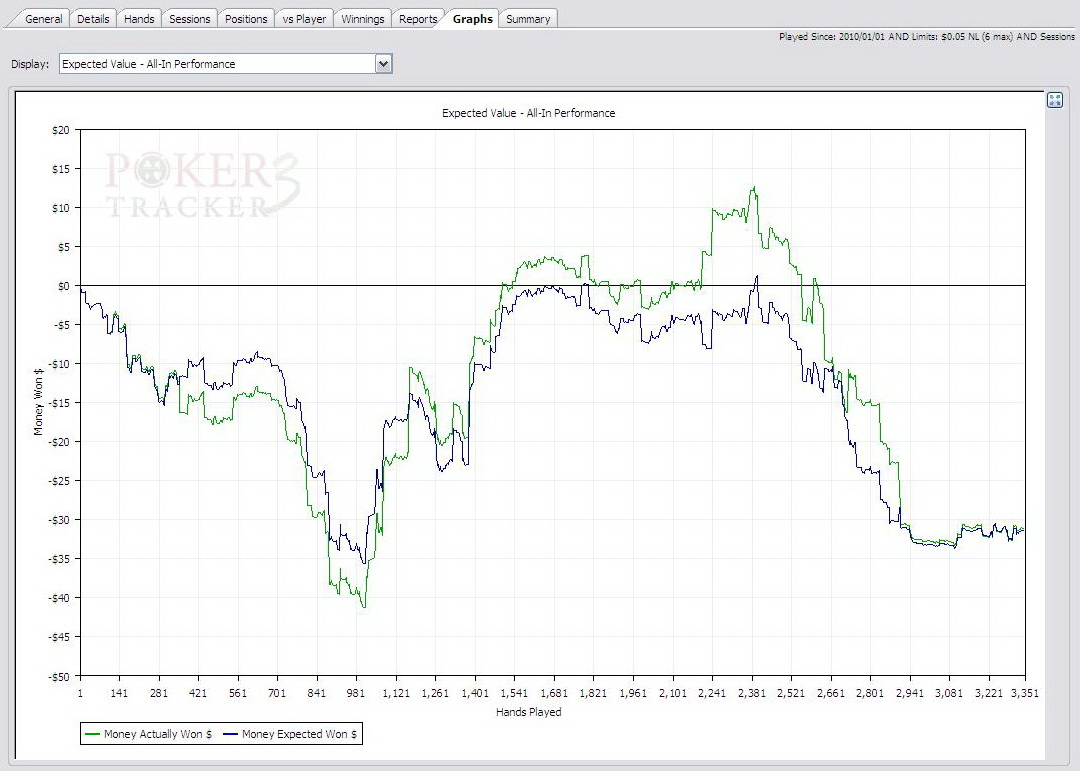Click the chart title above the graph

528,113
